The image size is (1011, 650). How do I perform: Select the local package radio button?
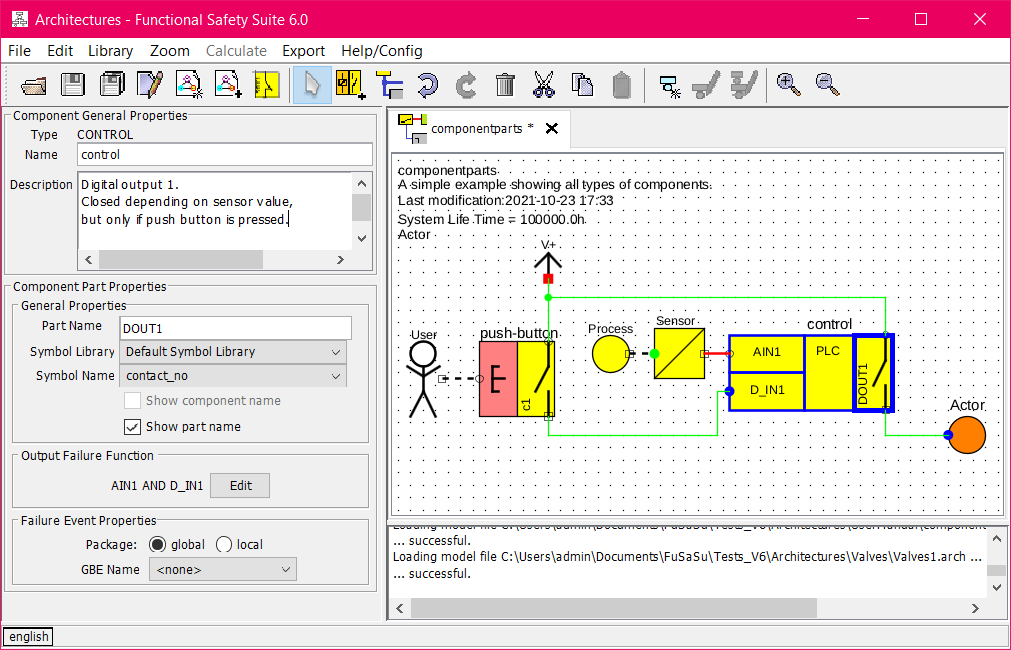224,545
